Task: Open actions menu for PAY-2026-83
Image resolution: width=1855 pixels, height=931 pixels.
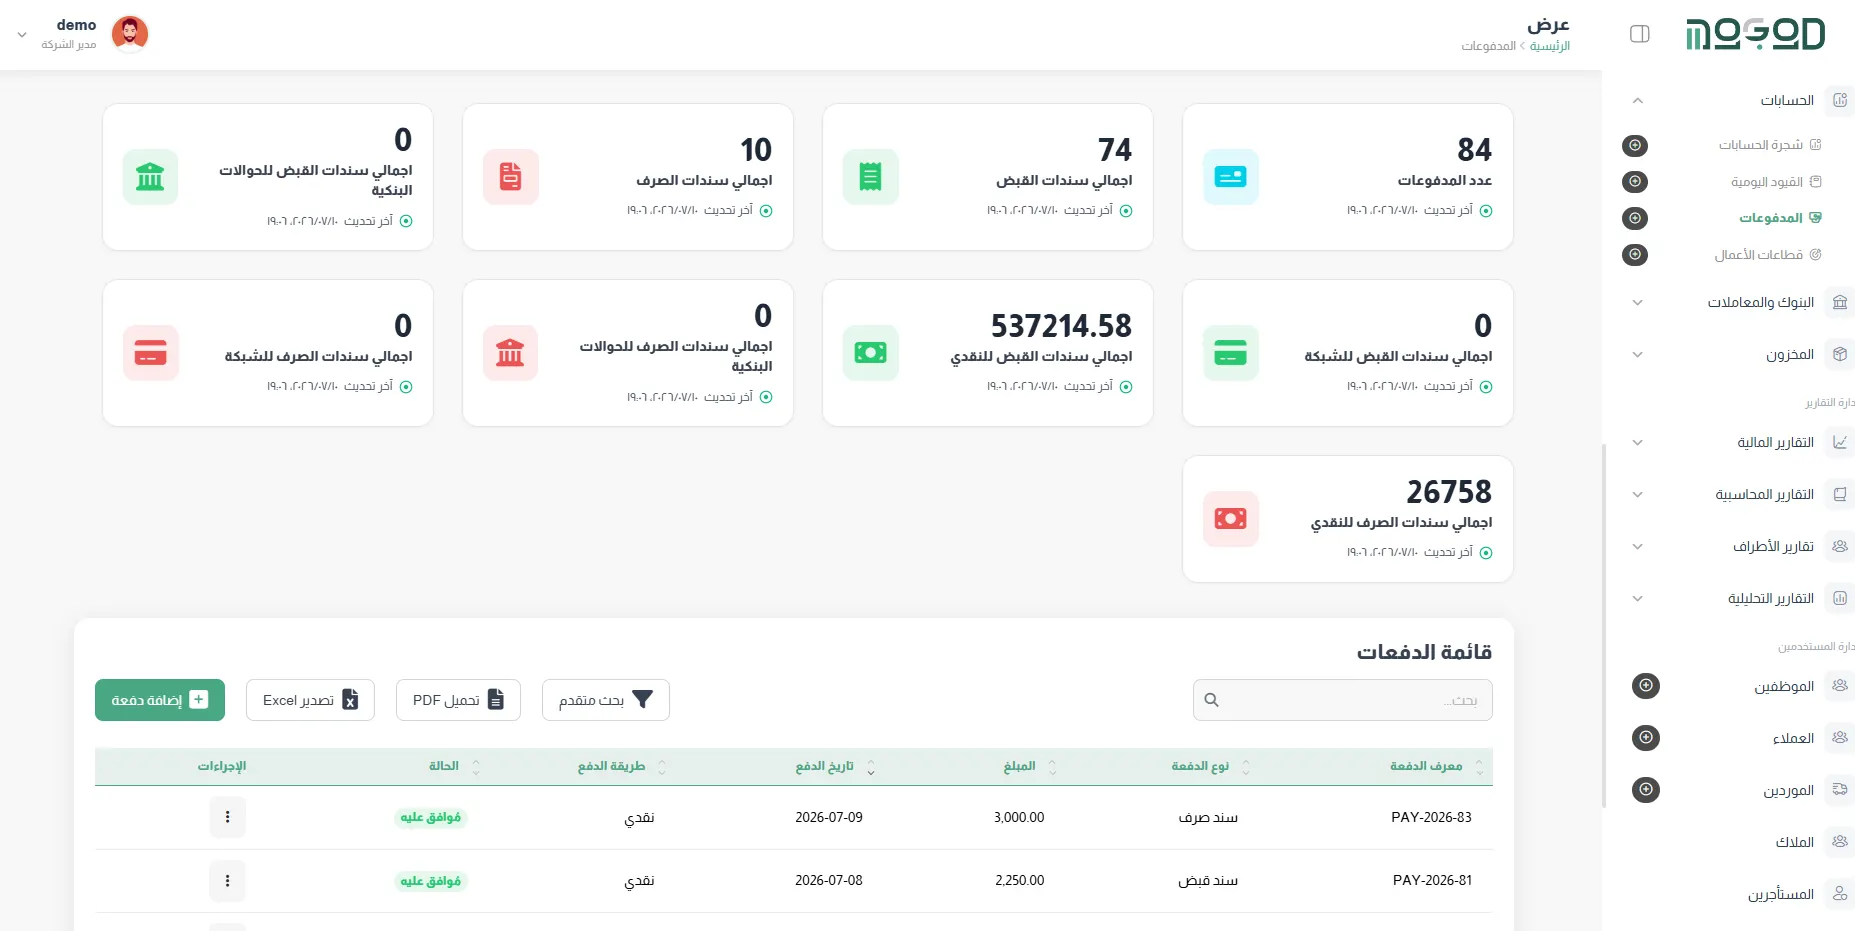Action: (227, 818)
